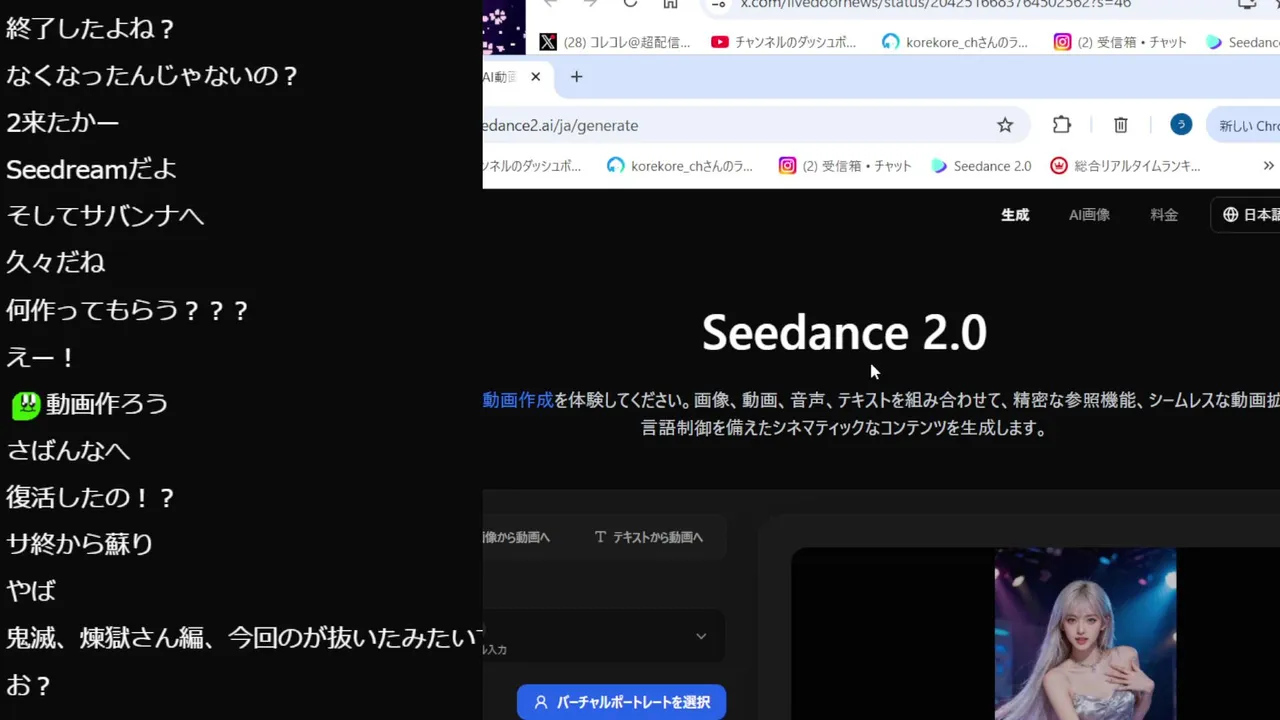1280x720 pixels.
Task: Click chat message 'なくなったんじゃないの？'
Action: pos(152,76)
